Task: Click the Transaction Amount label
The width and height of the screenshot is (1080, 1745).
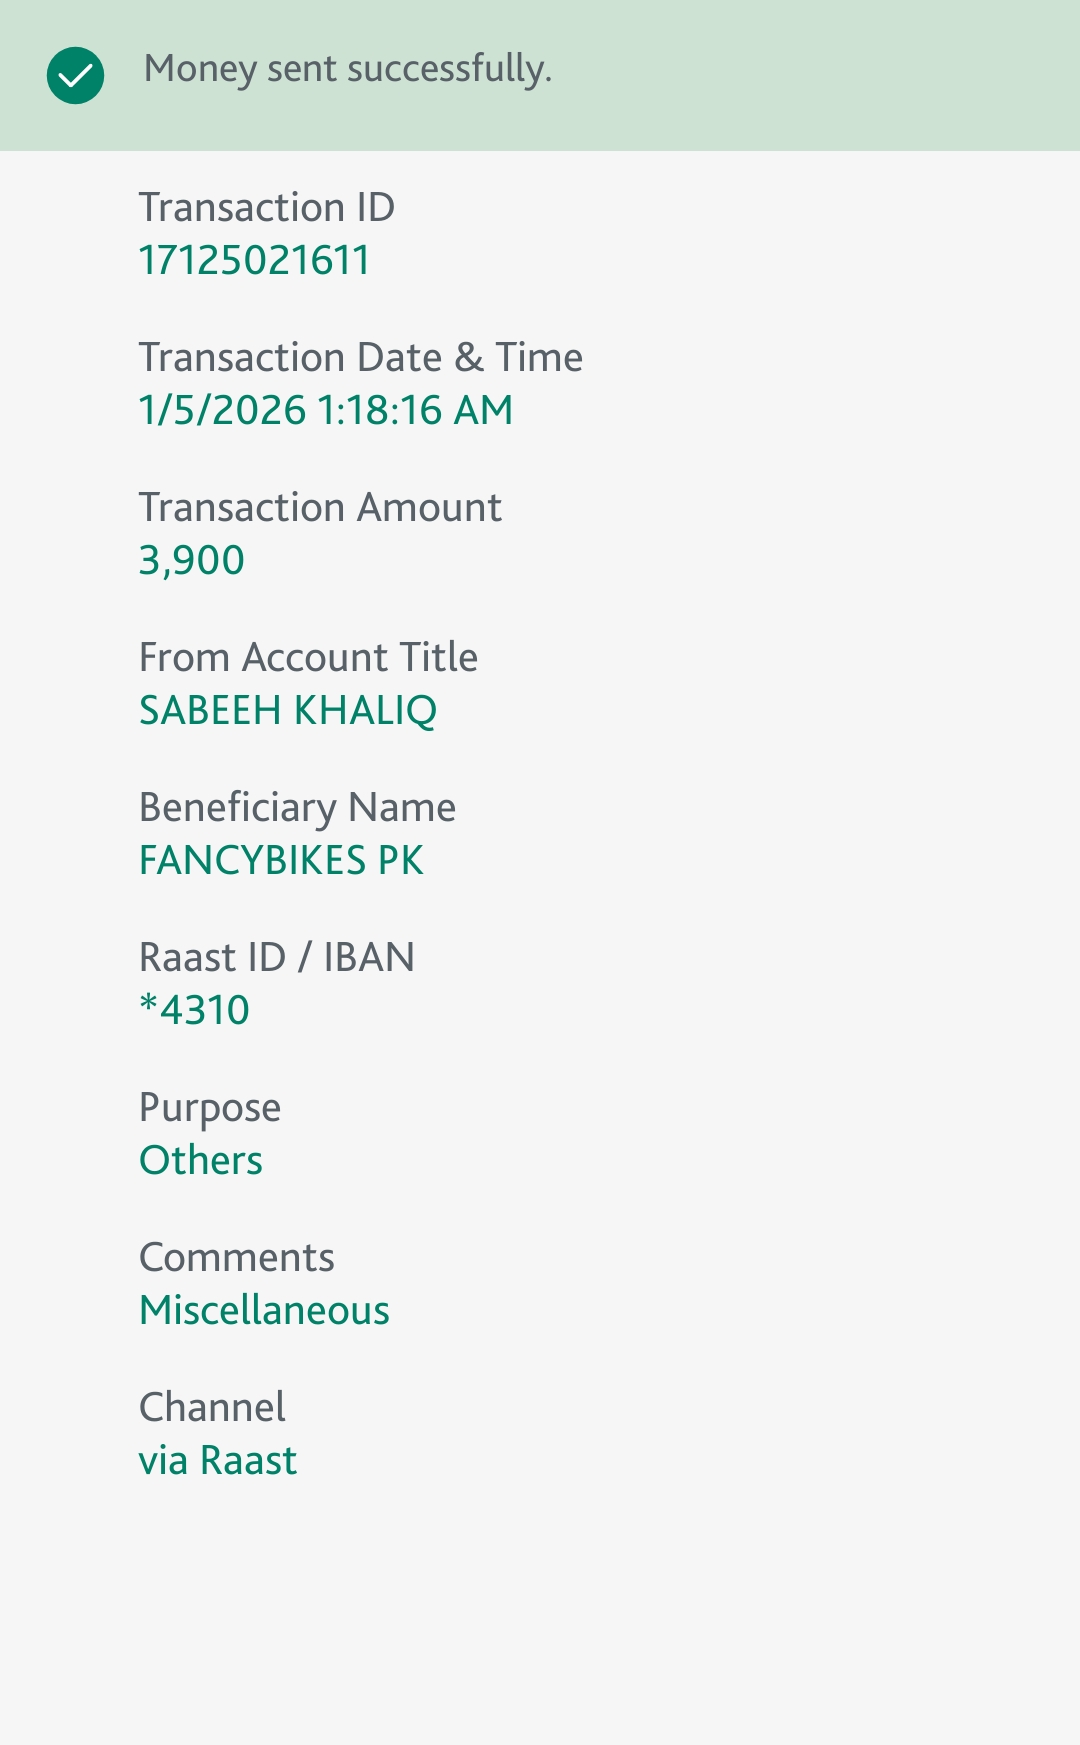Action: (x=319, y=507)
